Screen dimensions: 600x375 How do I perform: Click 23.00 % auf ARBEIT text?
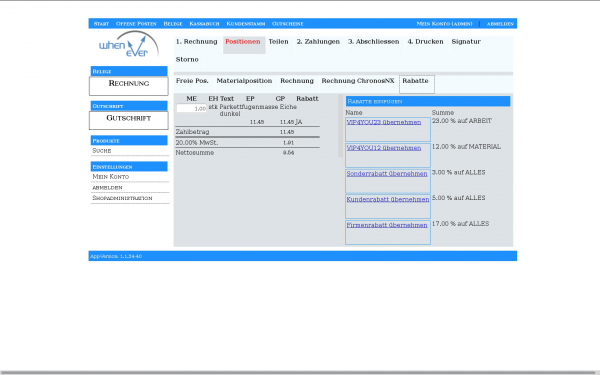pyautogui.click(x=462, y=121)
